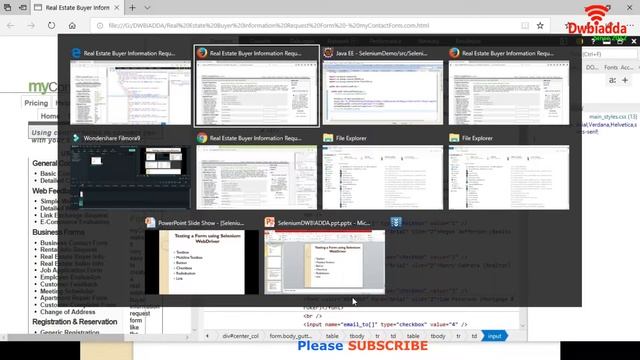Click the Firefox icon of the highlighted window
640x360 pixels.
point(202,53)
